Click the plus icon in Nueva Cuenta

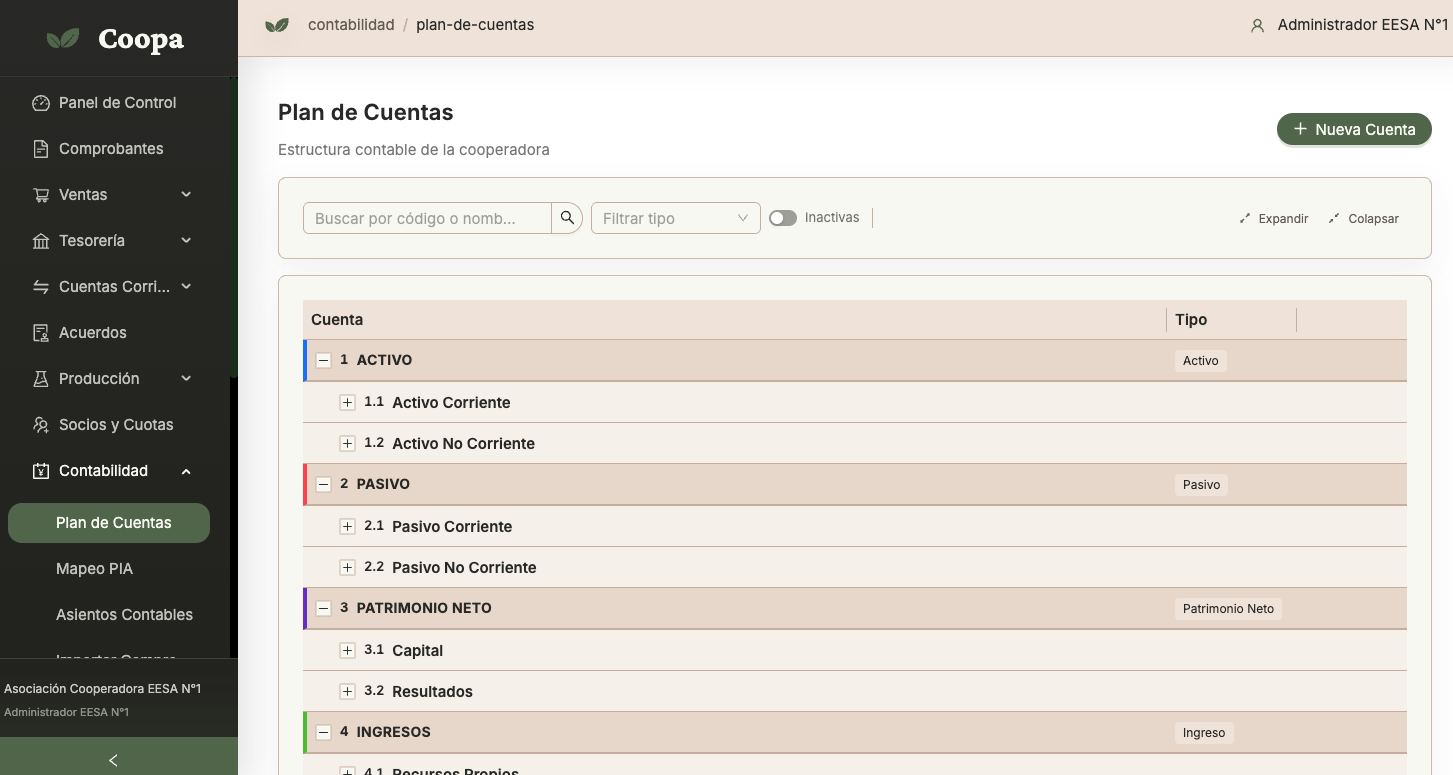pyautogui.click(x=1300, y=129)
